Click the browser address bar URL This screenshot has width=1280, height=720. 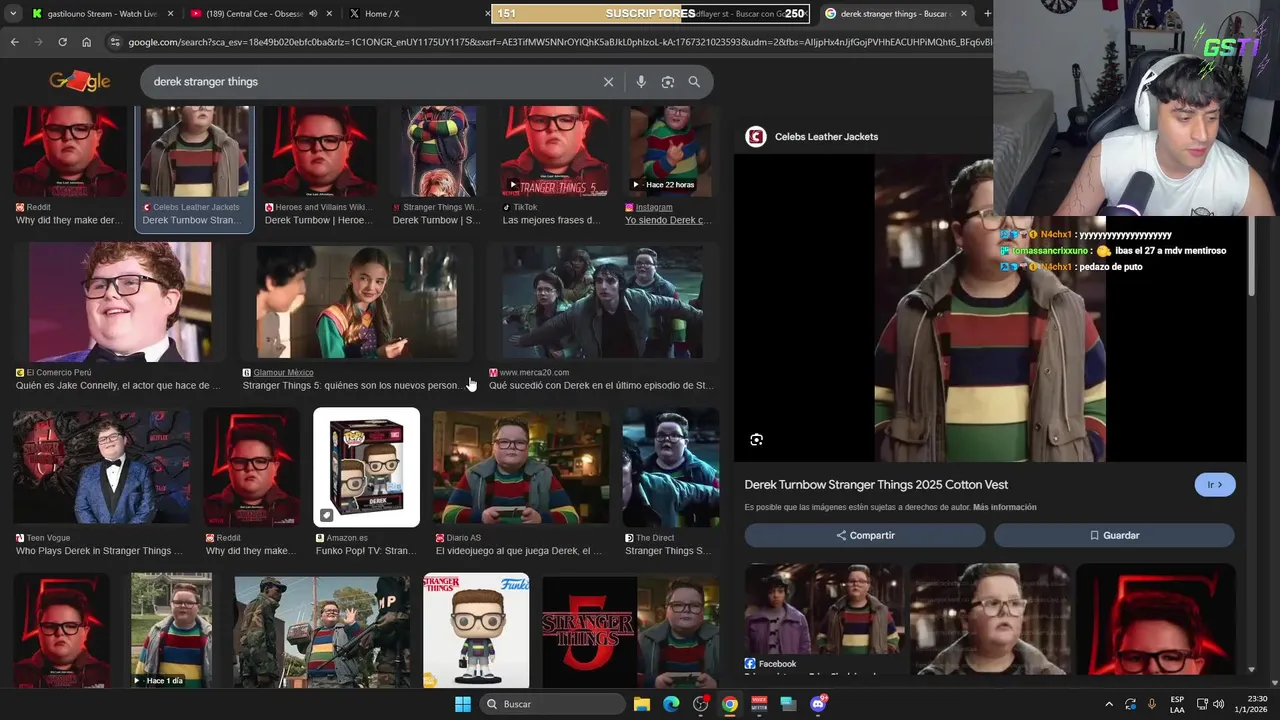point(560,42)
